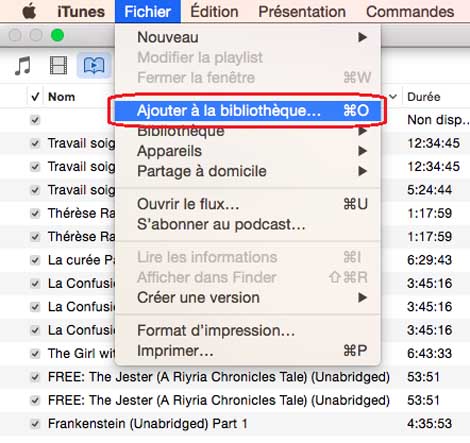Select The Girl wit audiobook title

(x=81, y=353)
